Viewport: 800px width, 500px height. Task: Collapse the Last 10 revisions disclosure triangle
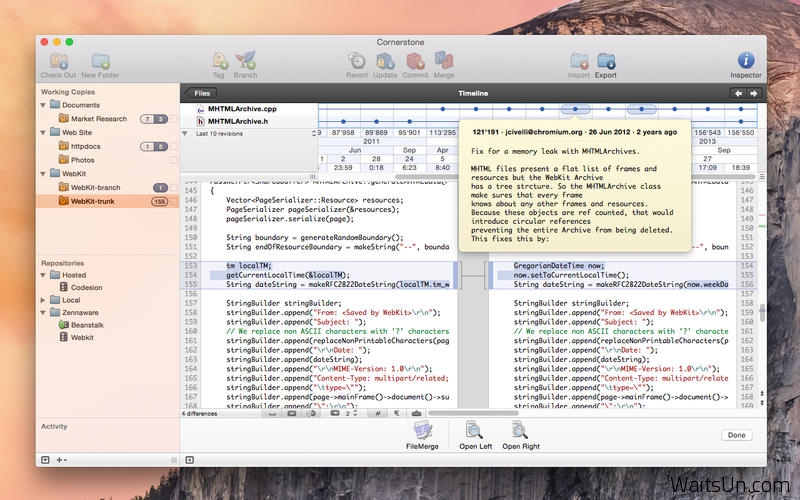[185, 134]
